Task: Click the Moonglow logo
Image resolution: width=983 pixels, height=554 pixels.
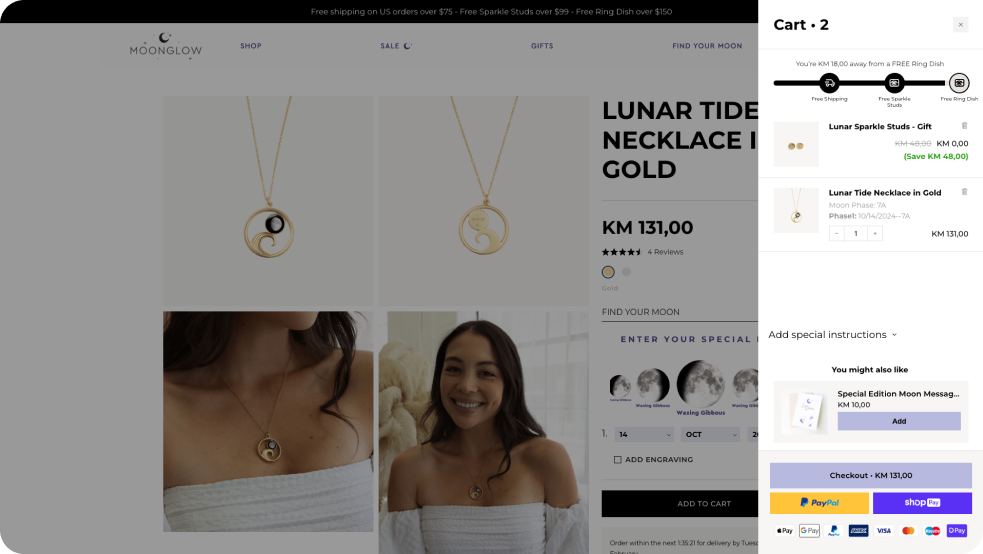Action: coord(166,45)
